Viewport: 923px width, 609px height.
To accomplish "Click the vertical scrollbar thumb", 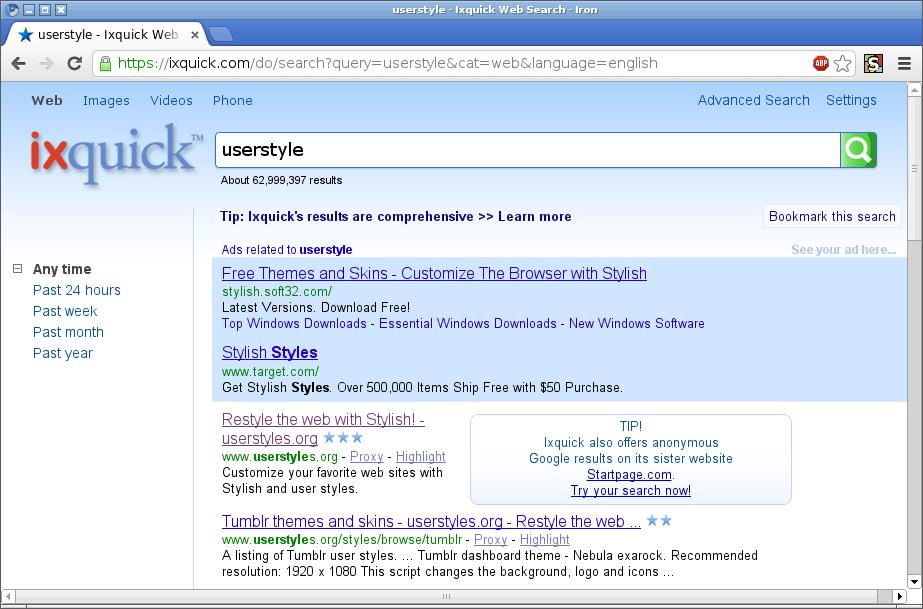I will click(914, 169).
